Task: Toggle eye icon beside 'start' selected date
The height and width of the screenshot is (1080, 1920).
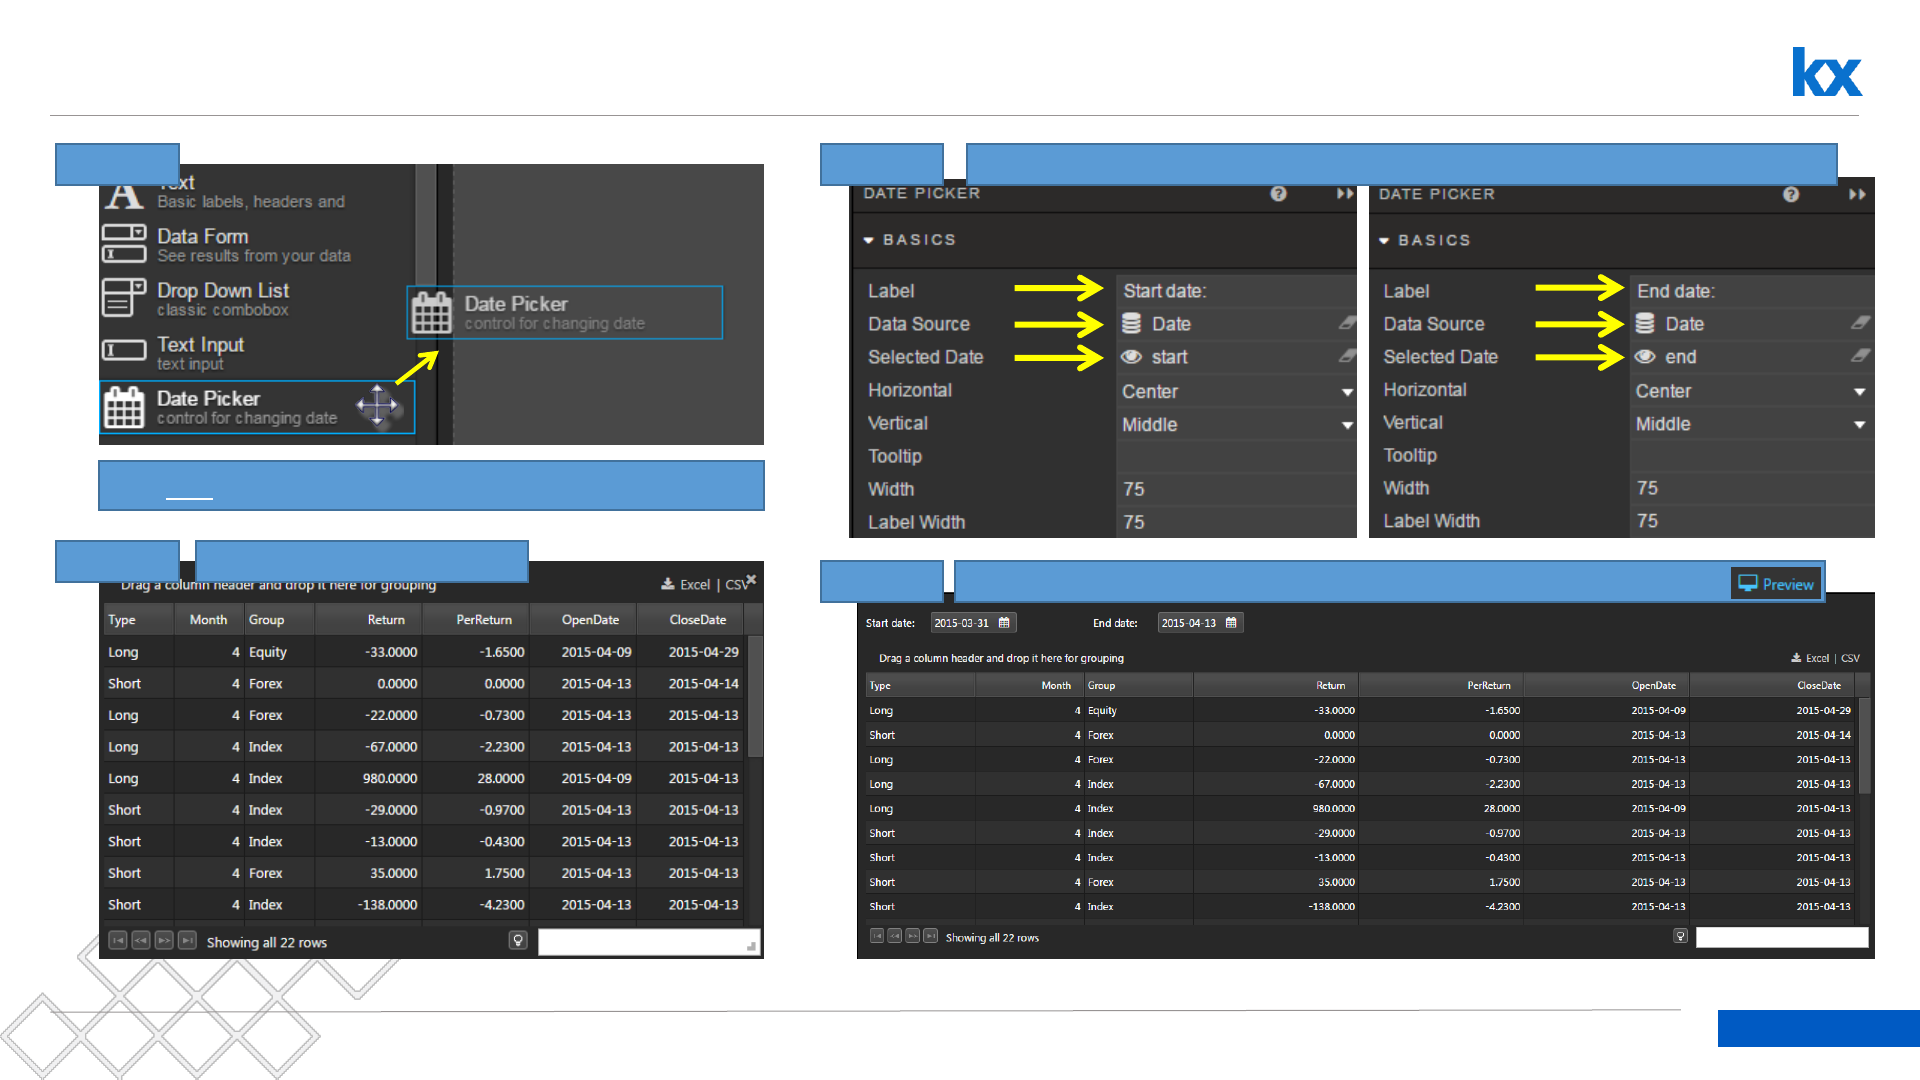Action: tap(1131, 357)
